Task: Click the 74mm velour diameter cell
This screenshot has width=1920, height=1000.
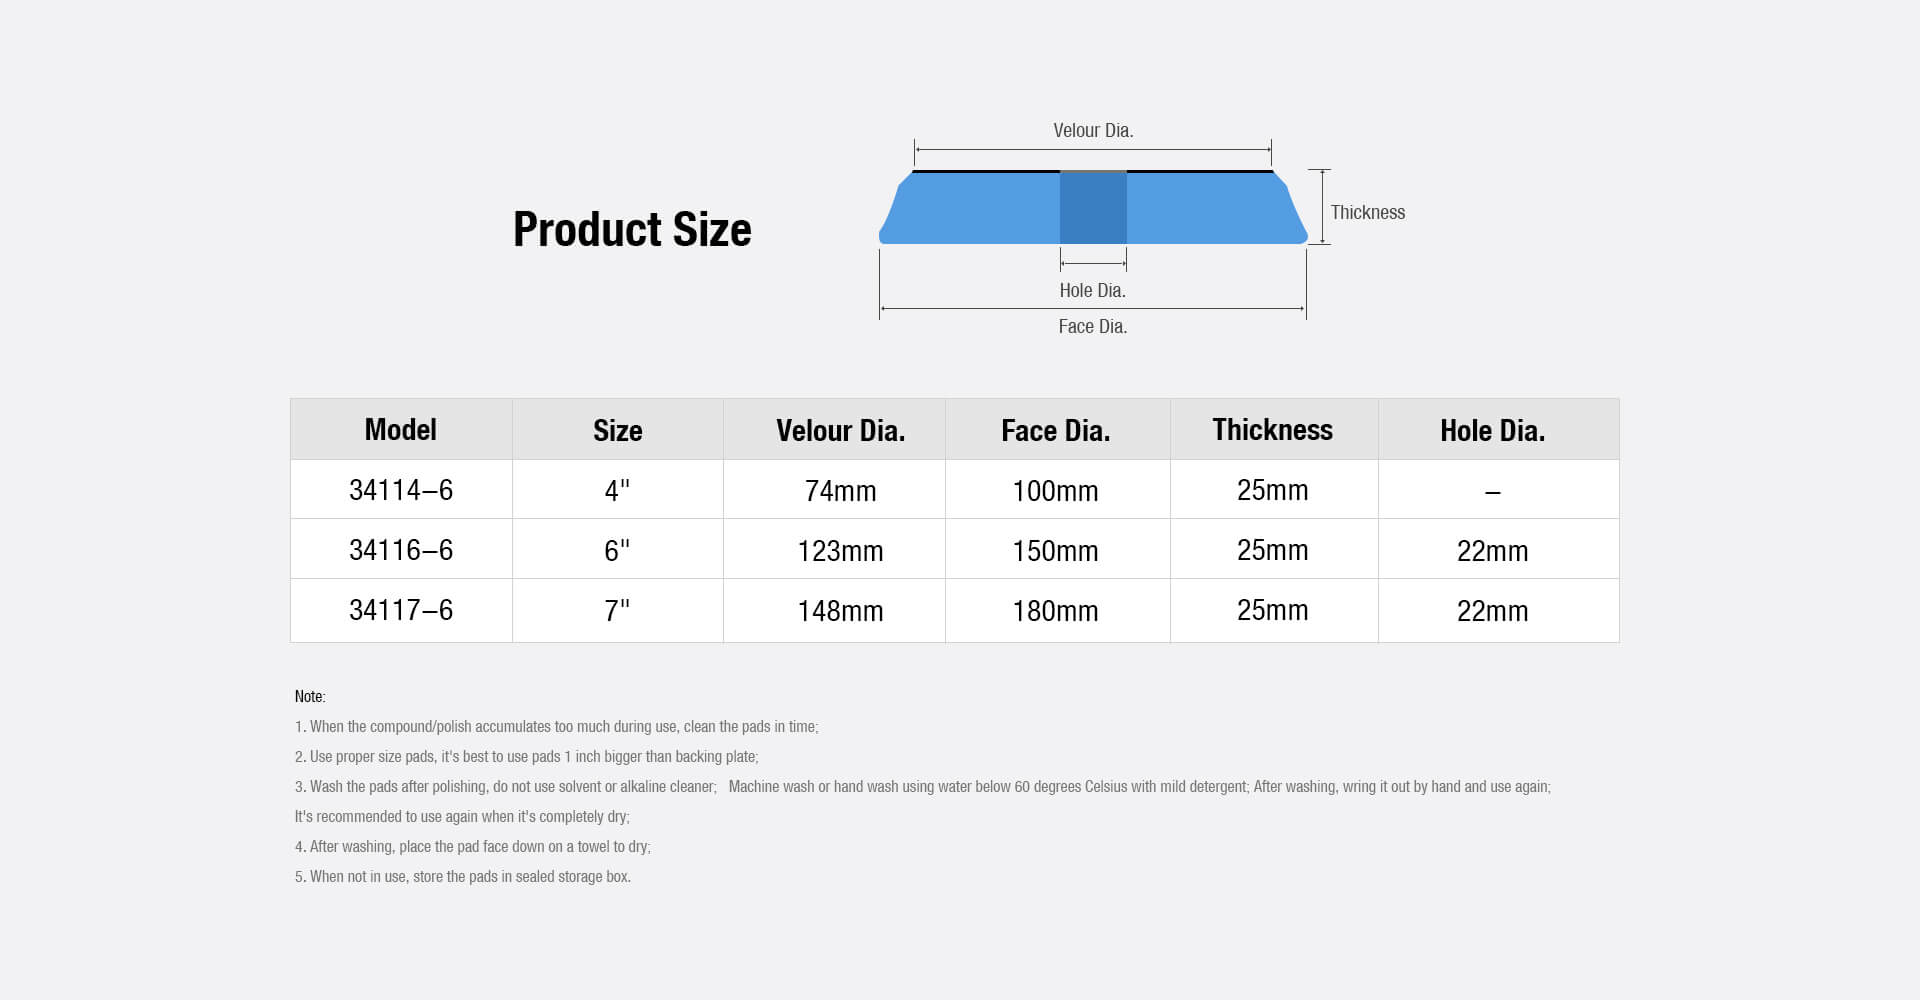Action: [840, 491]
